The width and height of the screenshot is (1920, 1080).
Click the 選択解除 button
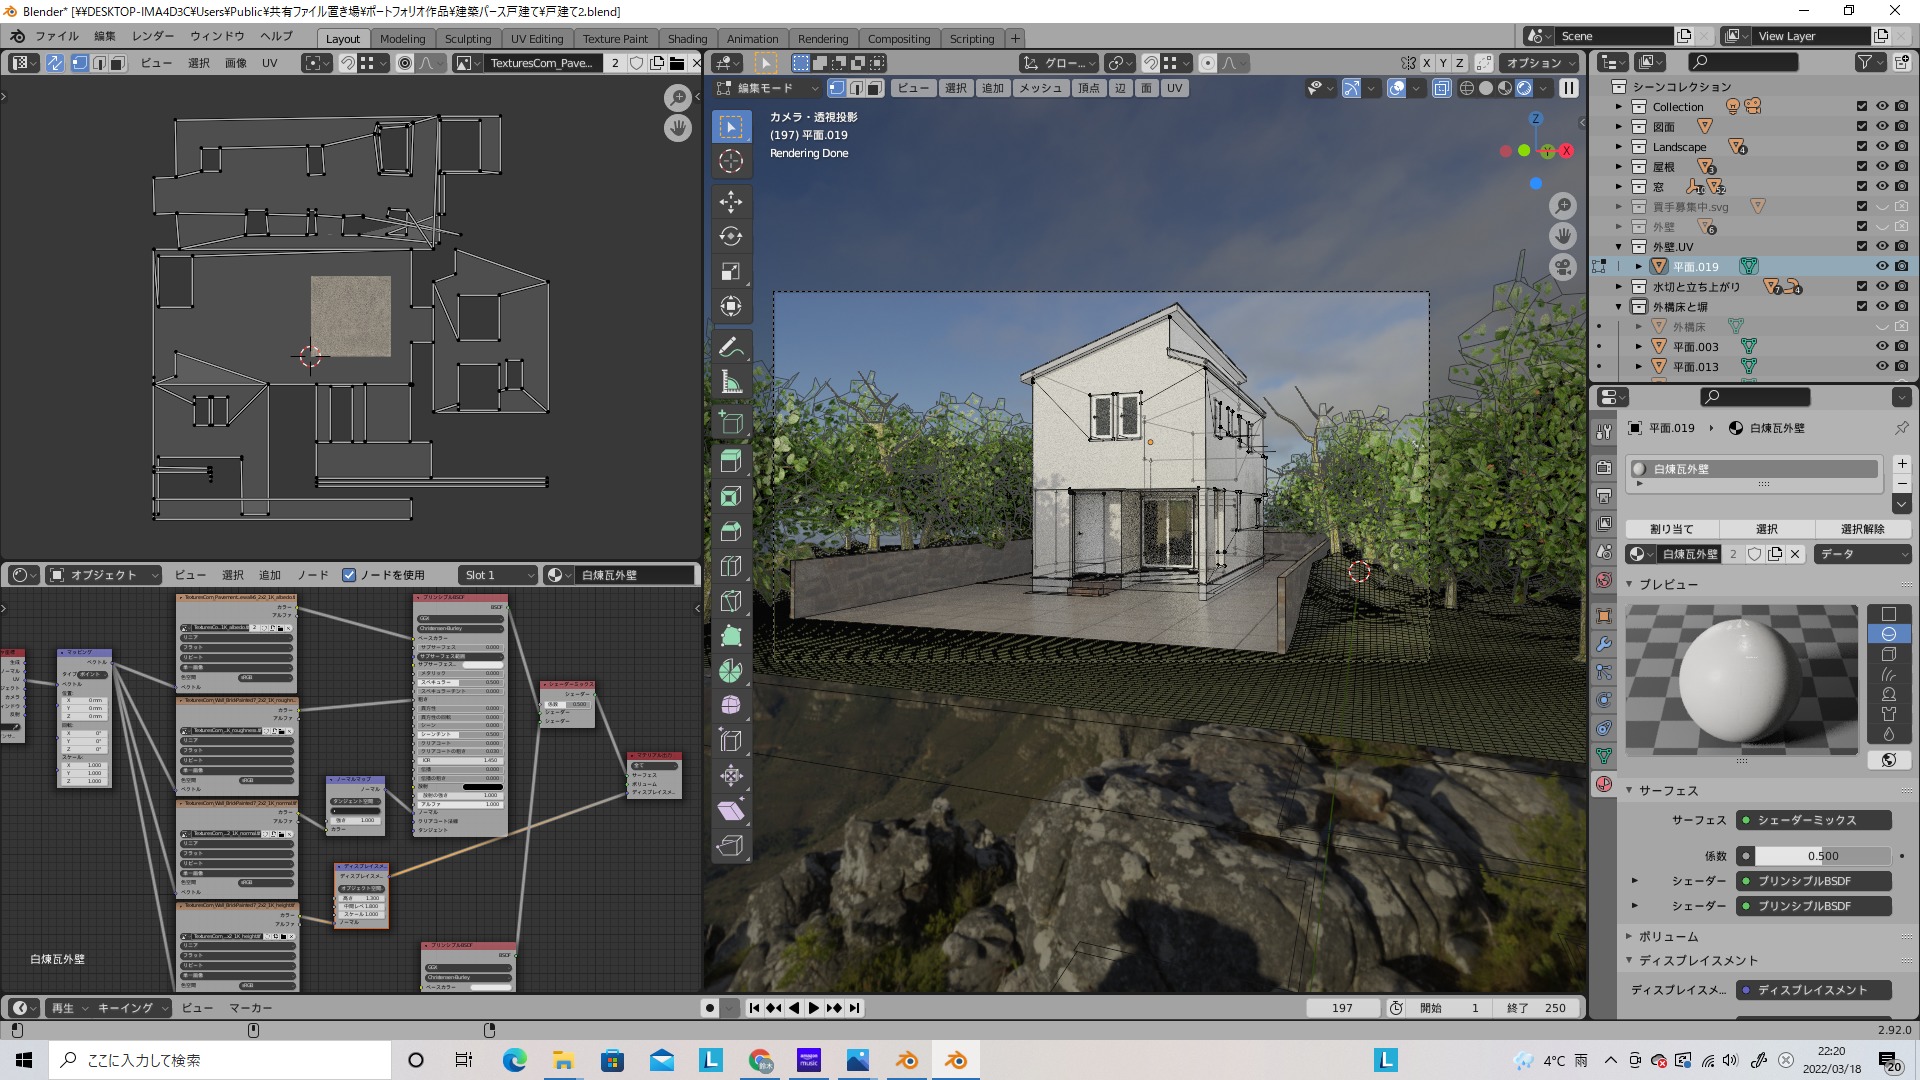(1862, 529)
